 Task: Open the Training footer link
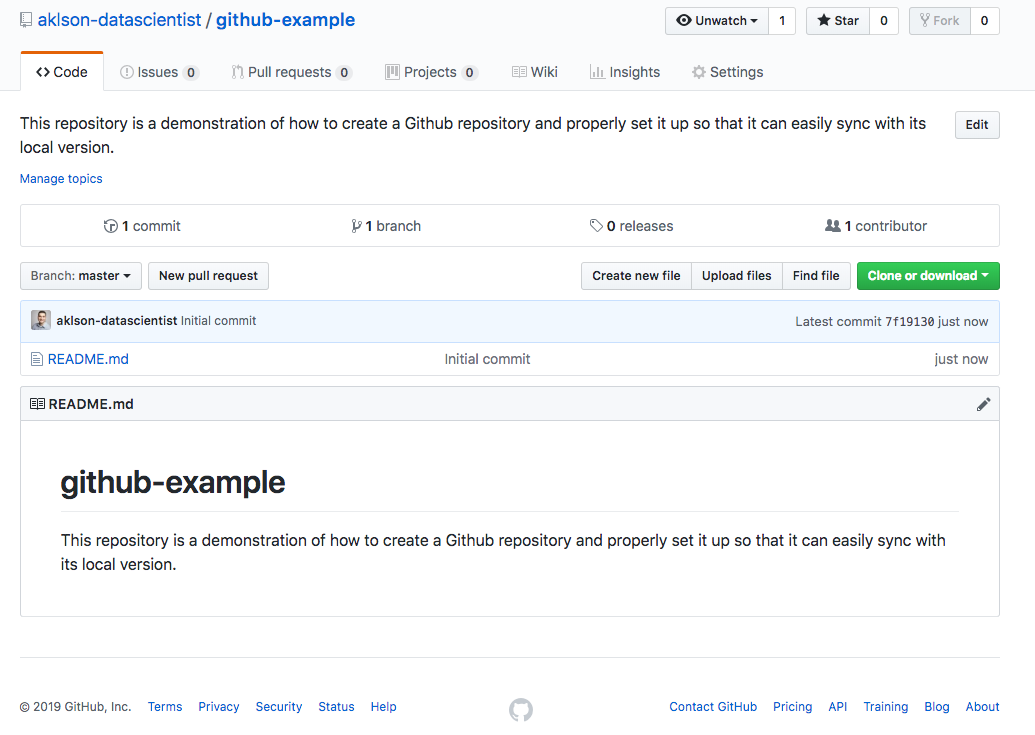click(x=886, y=707)
